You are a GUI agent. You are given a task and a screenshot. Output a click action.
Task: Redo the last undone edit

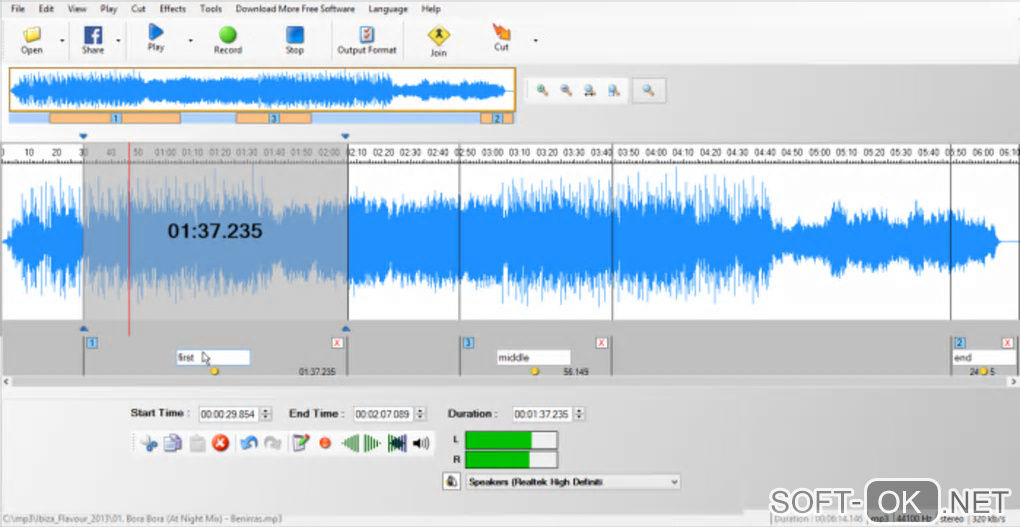point(273,444)
